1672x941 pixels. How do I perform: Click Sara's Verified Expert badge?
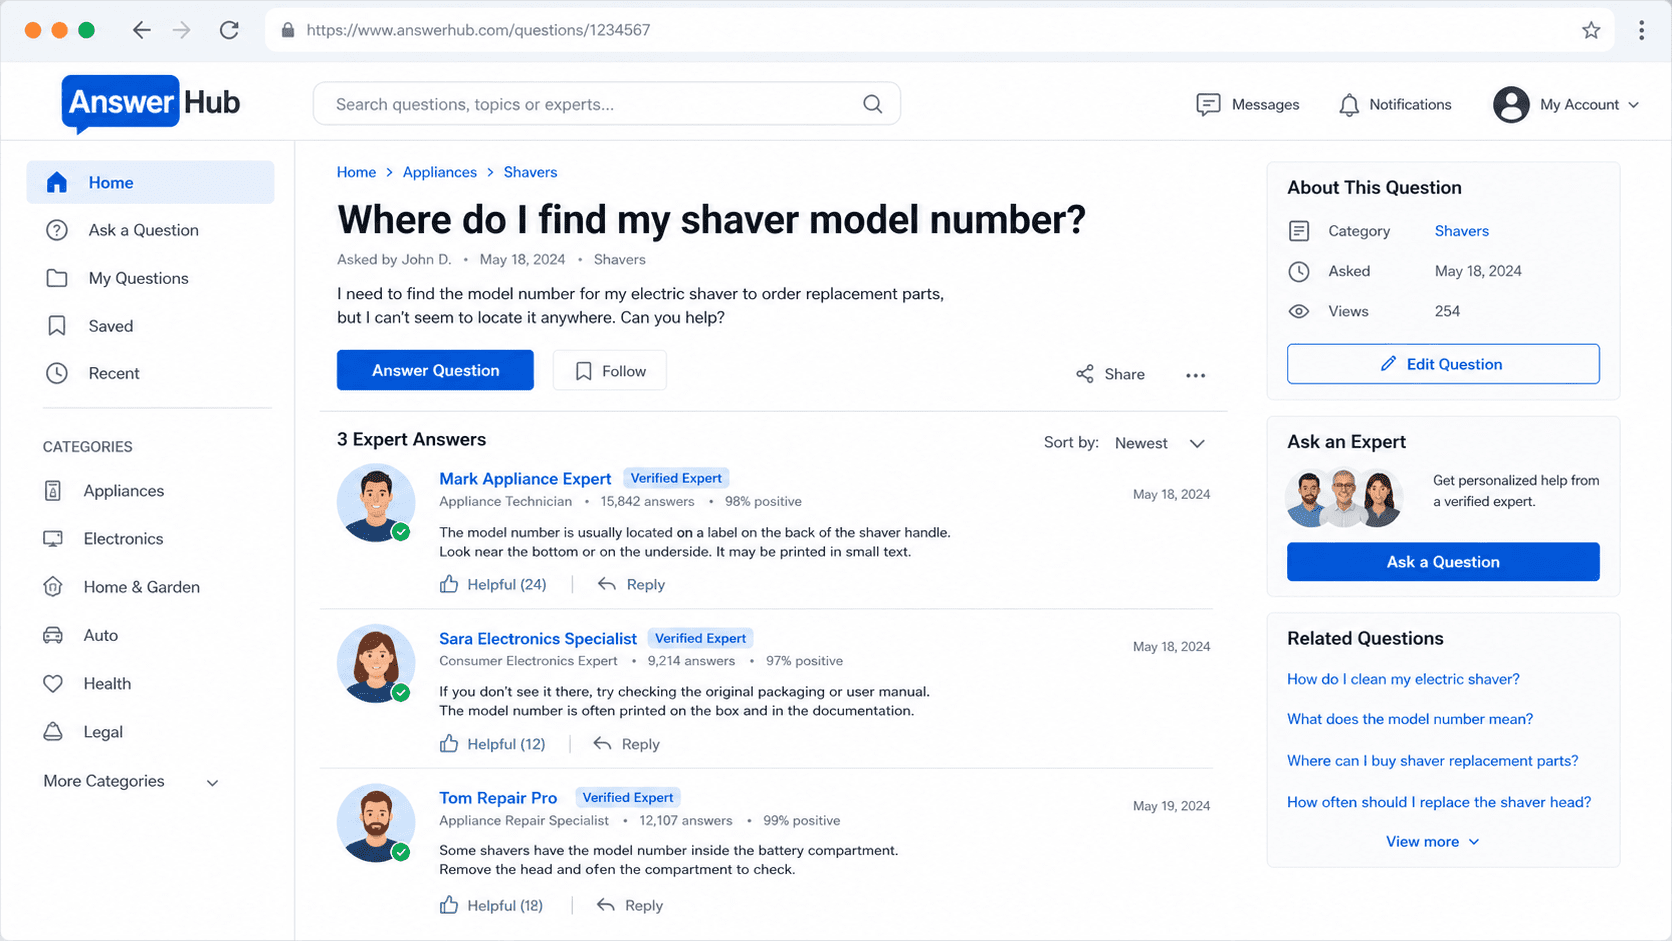pyautogui.click(x=700, y=638)
